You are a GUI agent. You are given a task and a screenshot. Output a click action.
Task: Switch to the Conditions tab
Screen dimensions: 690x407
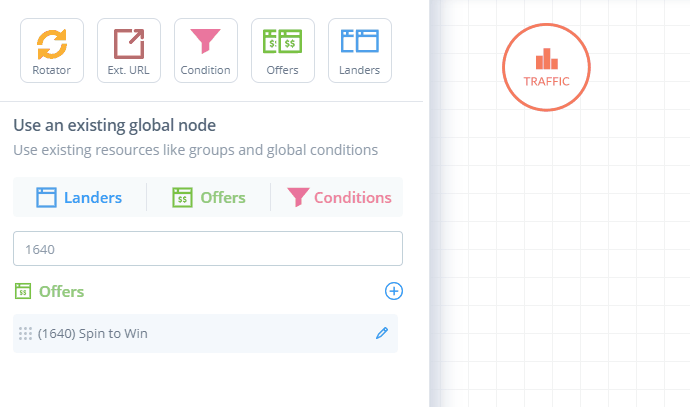pos(339,197)
